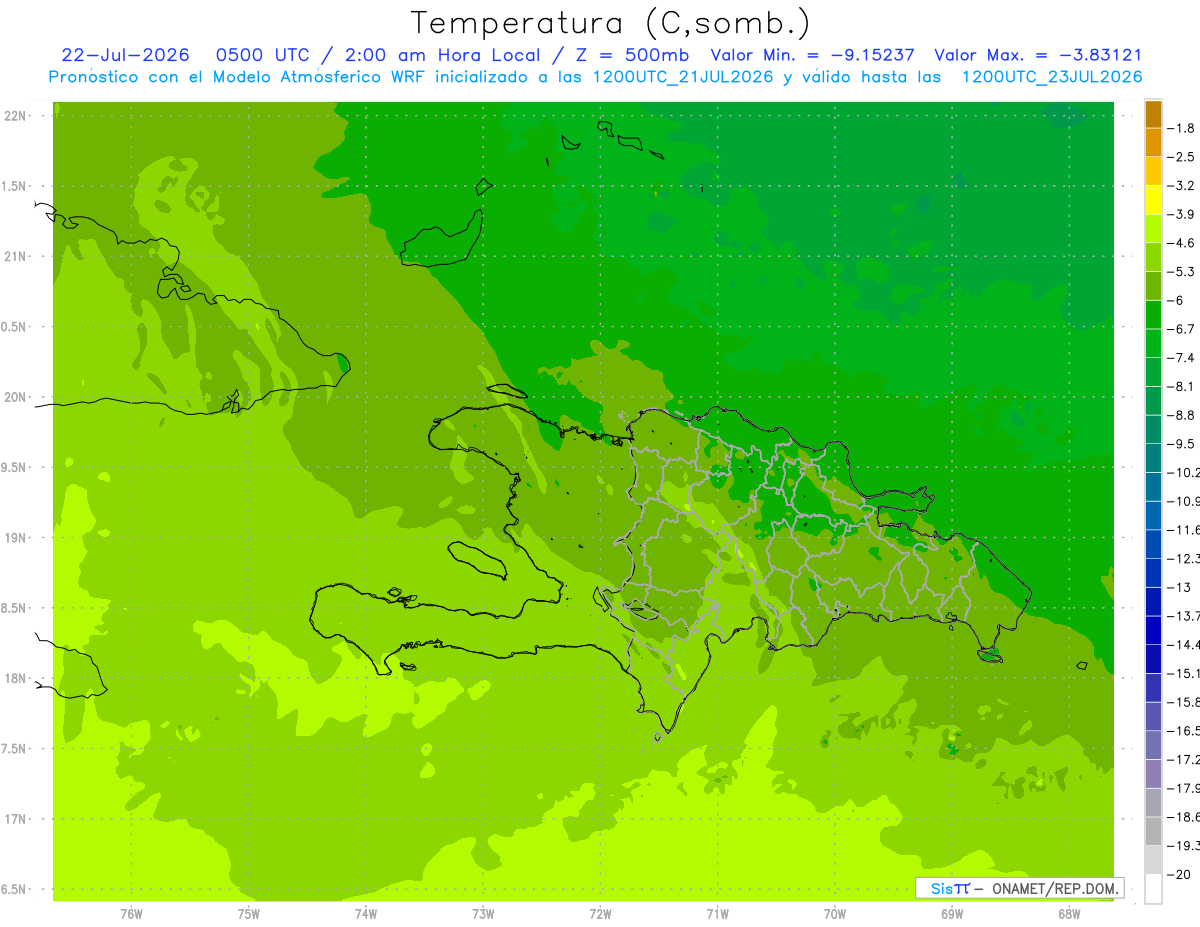The width and height of the screenshot is (1200, 927).
Task: Click the legend value "-4.6"
Action: coord(1181,243)
